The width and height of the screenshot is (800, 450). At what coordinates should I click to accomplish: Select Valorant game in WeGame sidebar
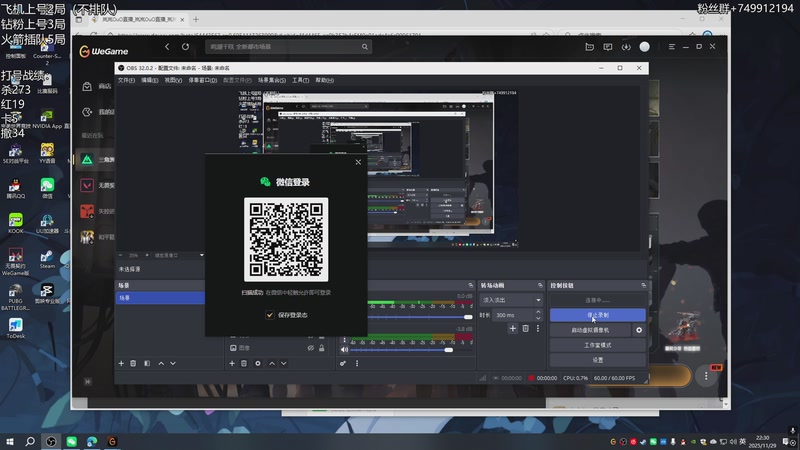[87, 185]
